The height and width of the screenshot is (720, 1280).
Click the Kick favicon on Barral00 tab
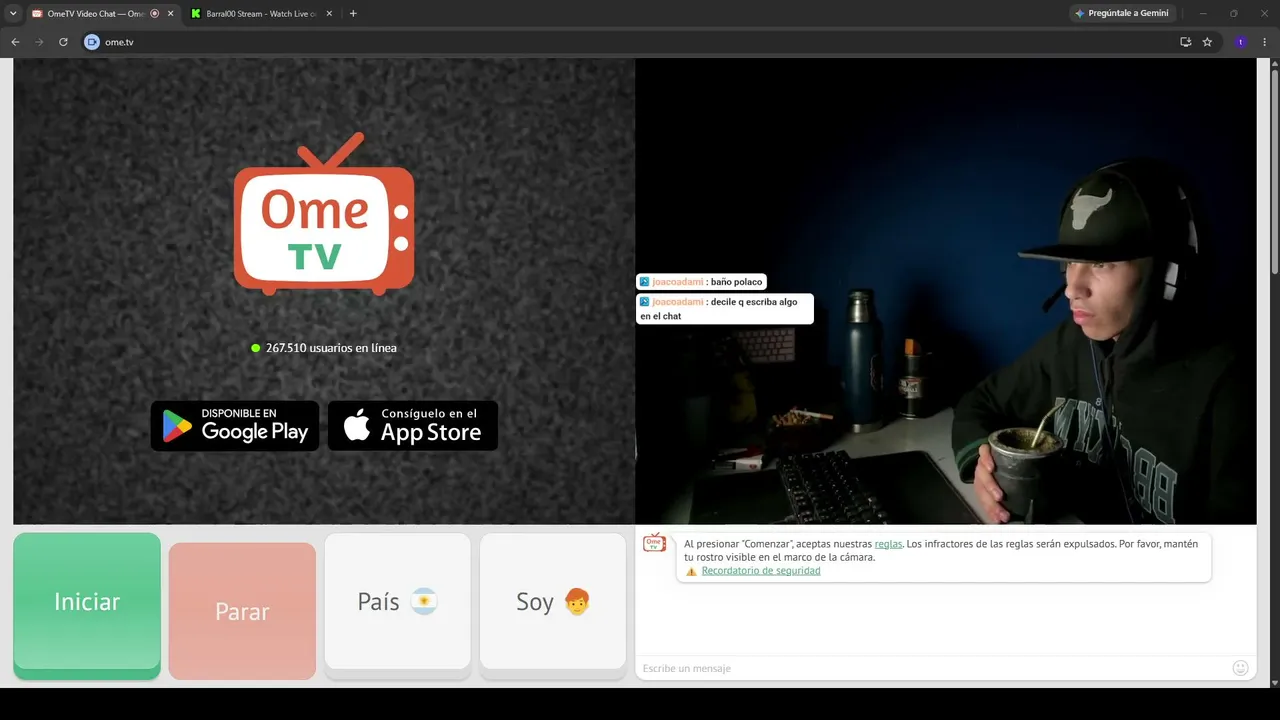point(196,14)
